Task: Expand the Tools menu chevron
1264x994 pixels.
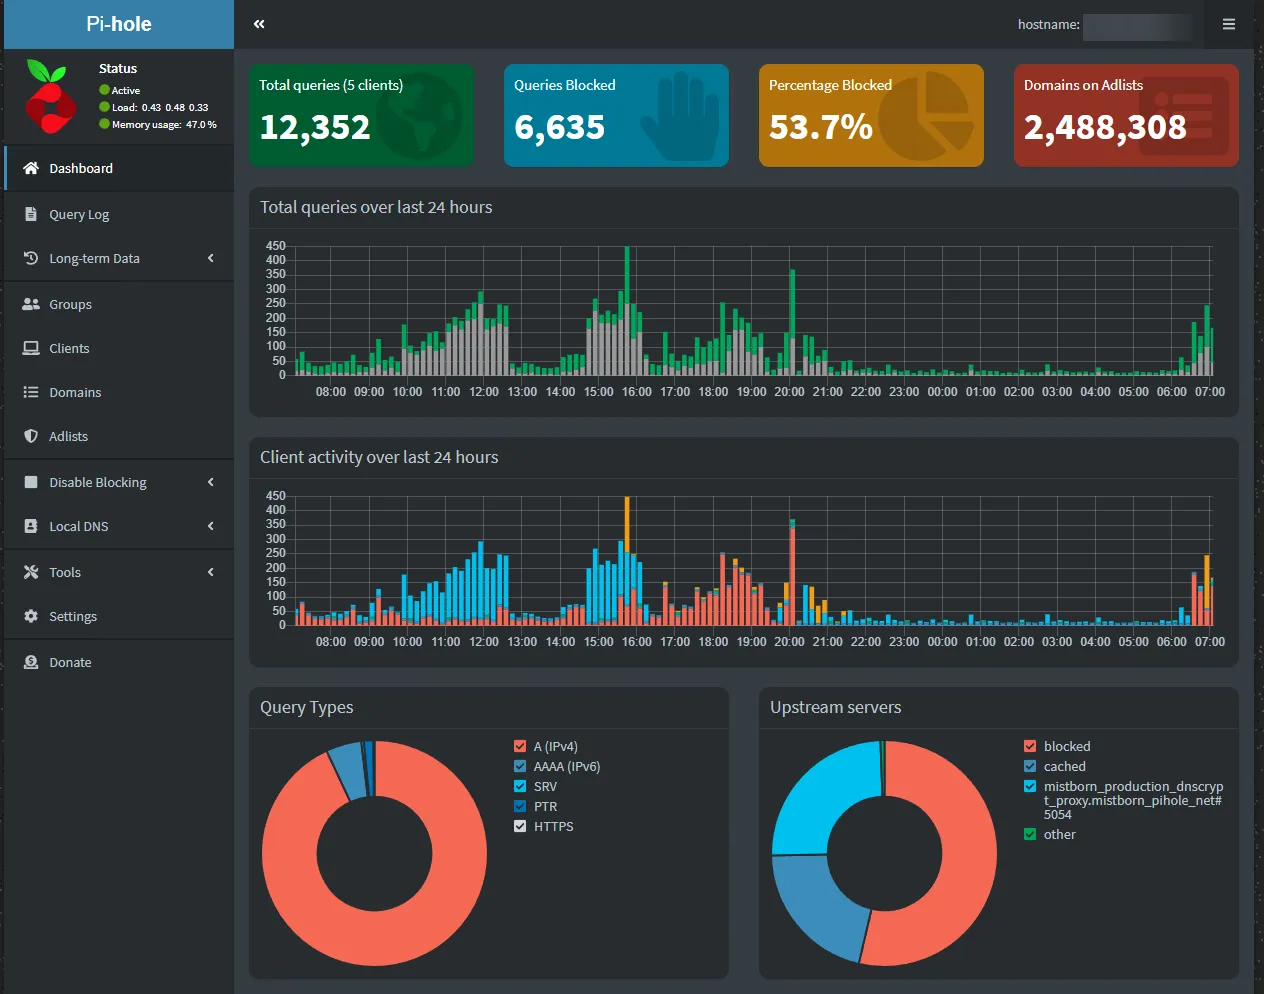Action: (x=210, y=572)
